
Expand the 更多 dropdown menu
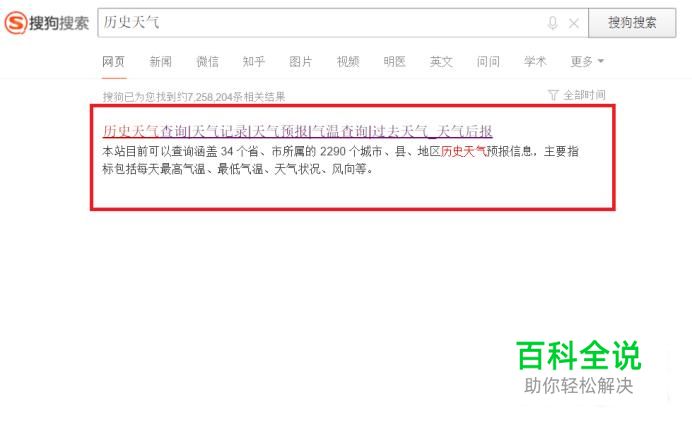click(587, 61)
